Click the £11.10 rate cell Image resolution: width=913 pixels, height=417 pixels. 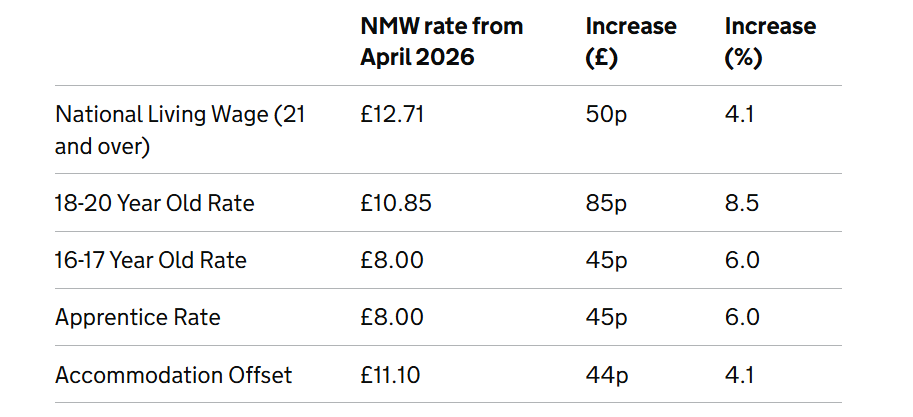coord(391,375)
